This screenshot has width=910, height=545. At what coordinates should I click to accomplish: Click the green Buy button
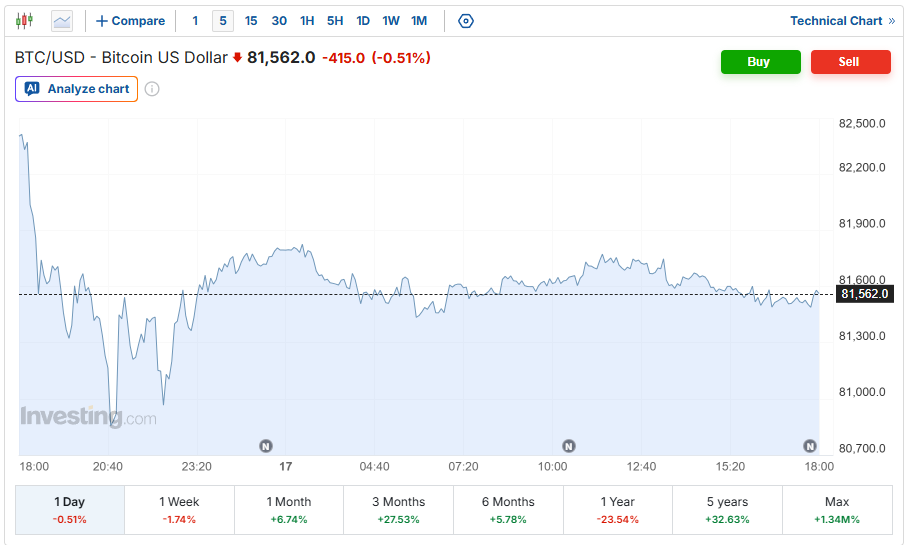coord(760,62)
